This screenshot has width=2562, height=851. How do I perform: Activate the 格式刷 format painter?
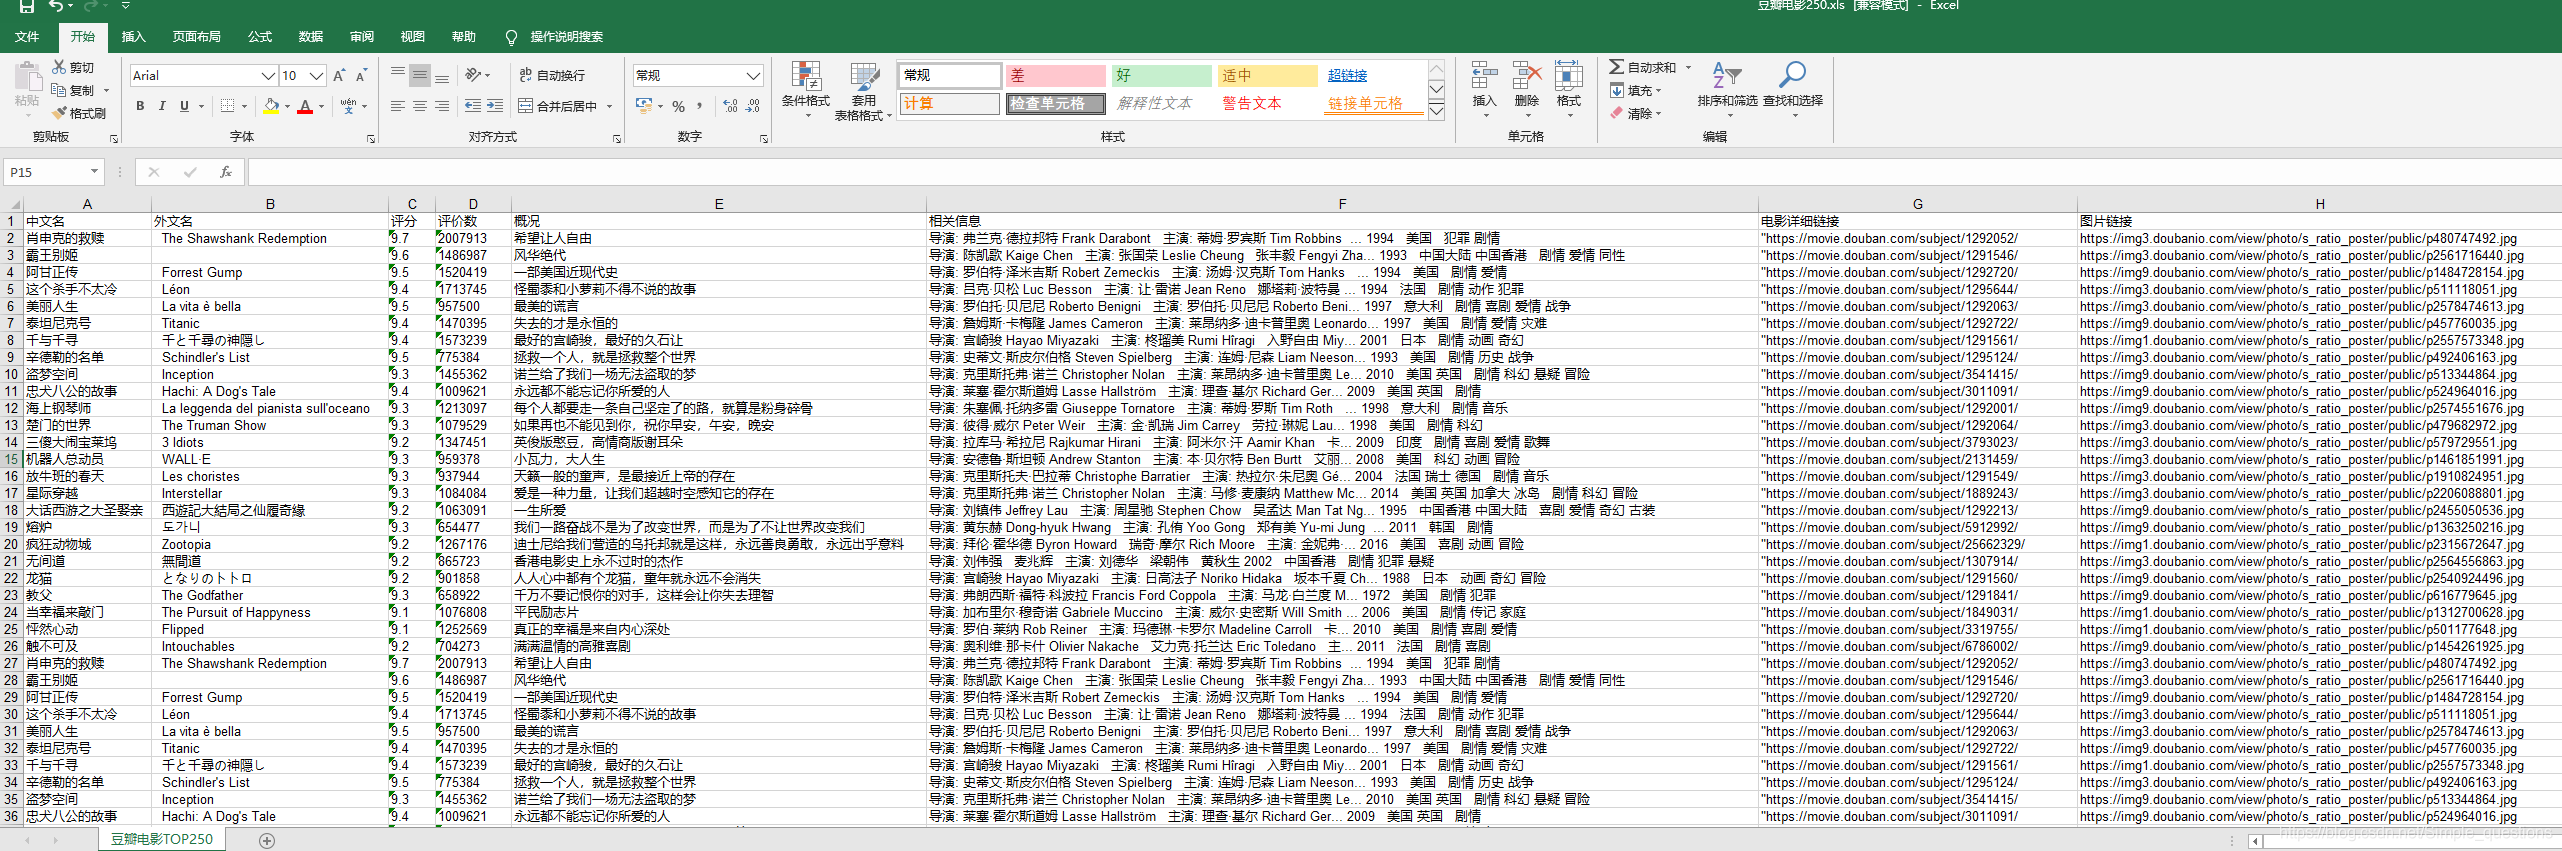point(79,113)
